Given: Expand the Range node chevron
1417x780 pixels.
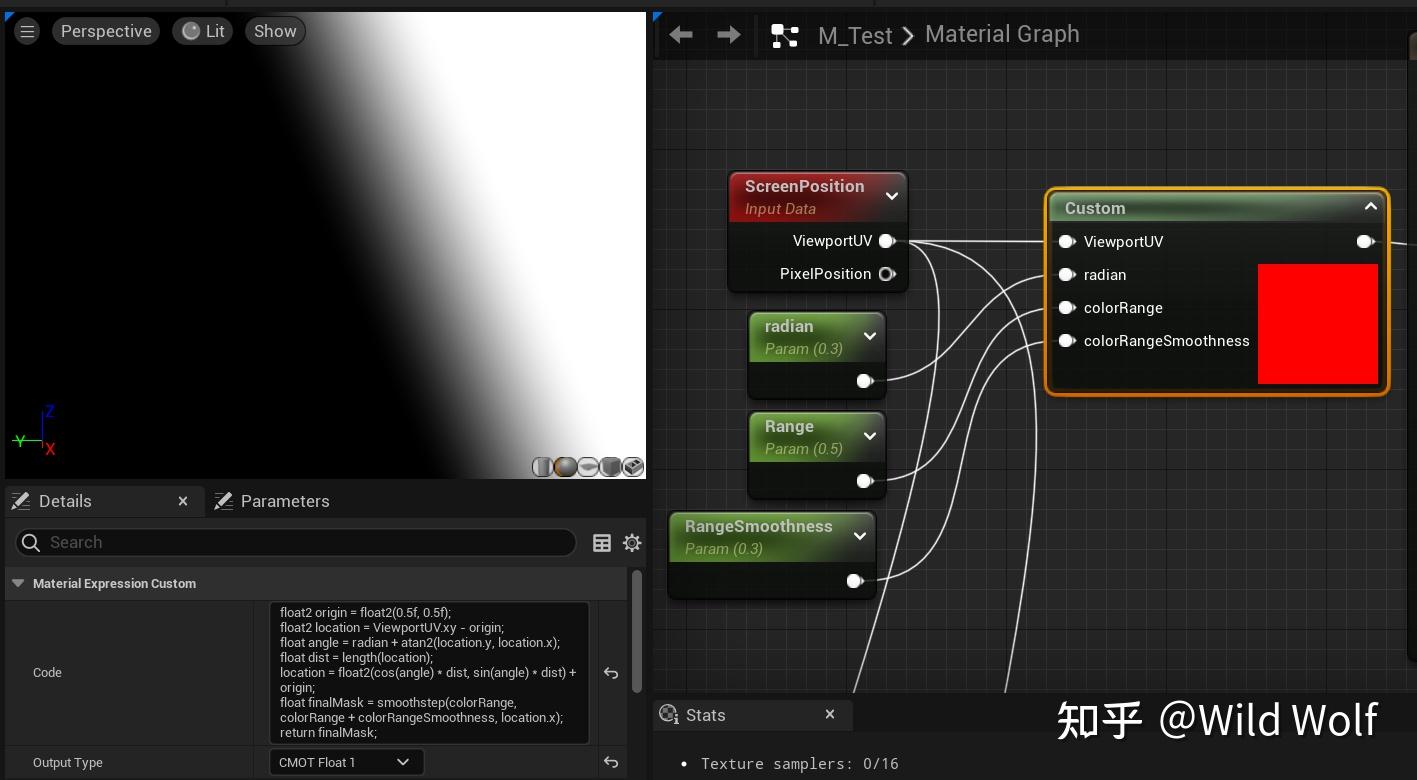Looking at the screenshot, I should click(870, 436).
